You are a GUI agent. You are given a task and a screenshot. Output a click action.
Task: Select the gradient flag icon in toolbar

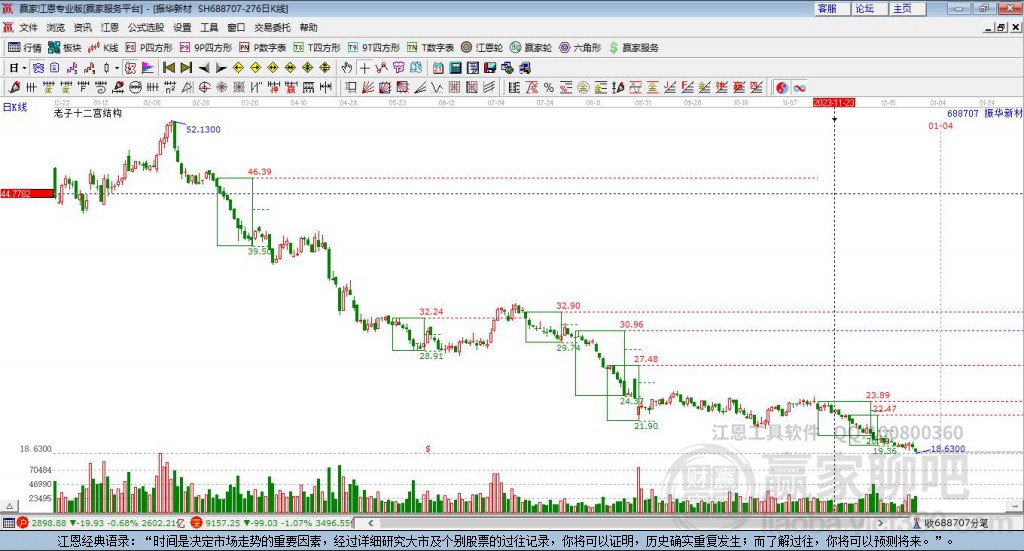pos(148,68)
